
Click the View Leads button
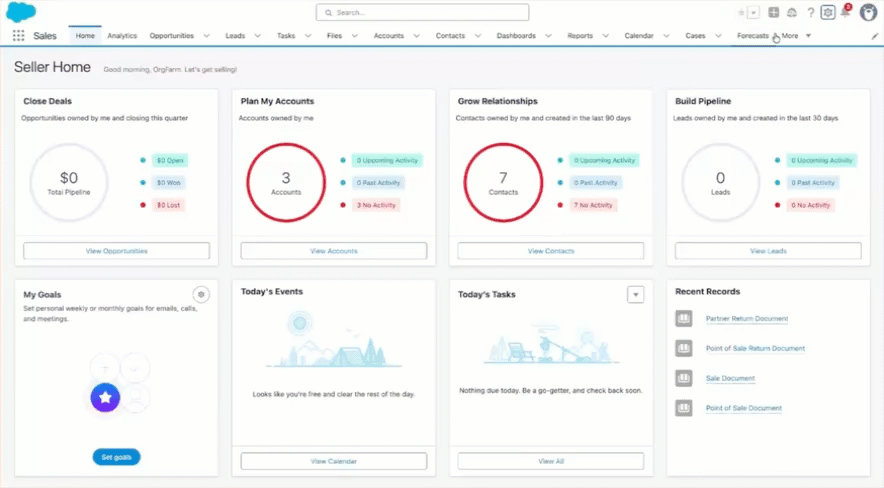768,251
